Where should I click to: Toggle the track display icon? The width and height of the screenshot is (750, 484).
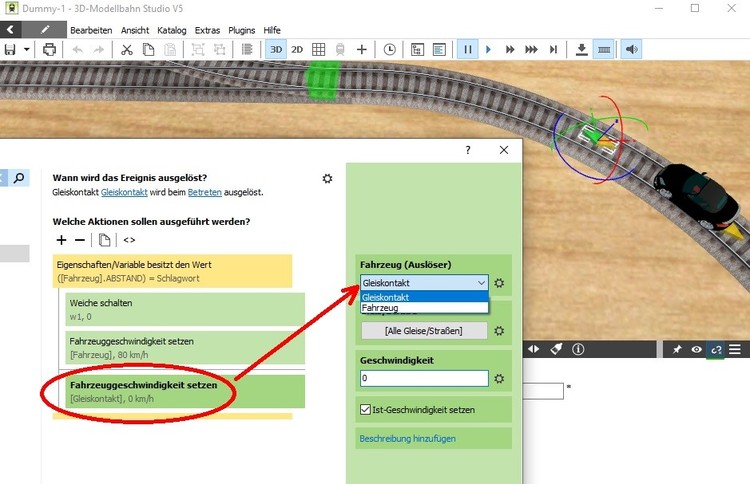tap(604, 49)
